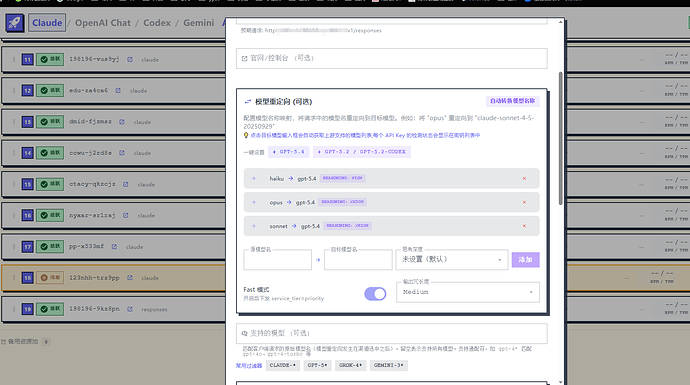This screenshot has height=385, width=690.
Task: Click the model redirect swap icon
Action: (248, 102)
